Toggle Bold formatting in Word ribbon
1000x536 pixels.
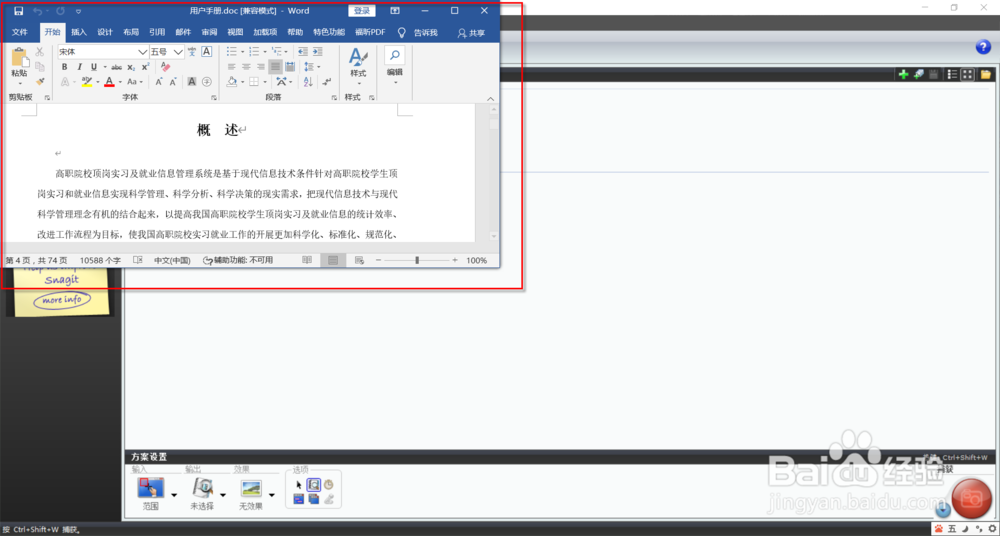[x=64, y=67]
